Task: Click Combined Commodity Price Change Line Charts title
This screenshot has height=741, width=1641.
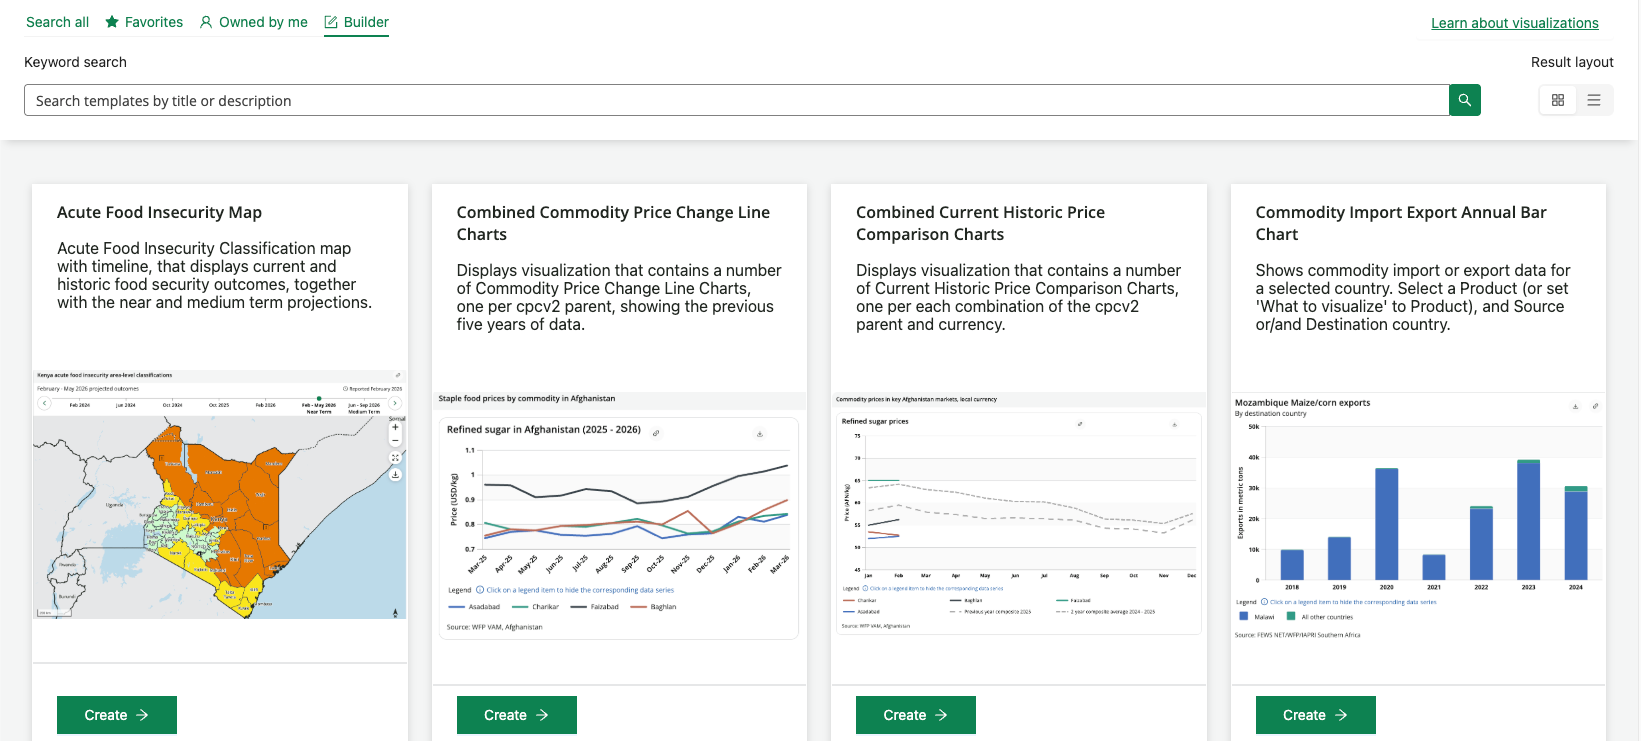Action: point(613,223)
